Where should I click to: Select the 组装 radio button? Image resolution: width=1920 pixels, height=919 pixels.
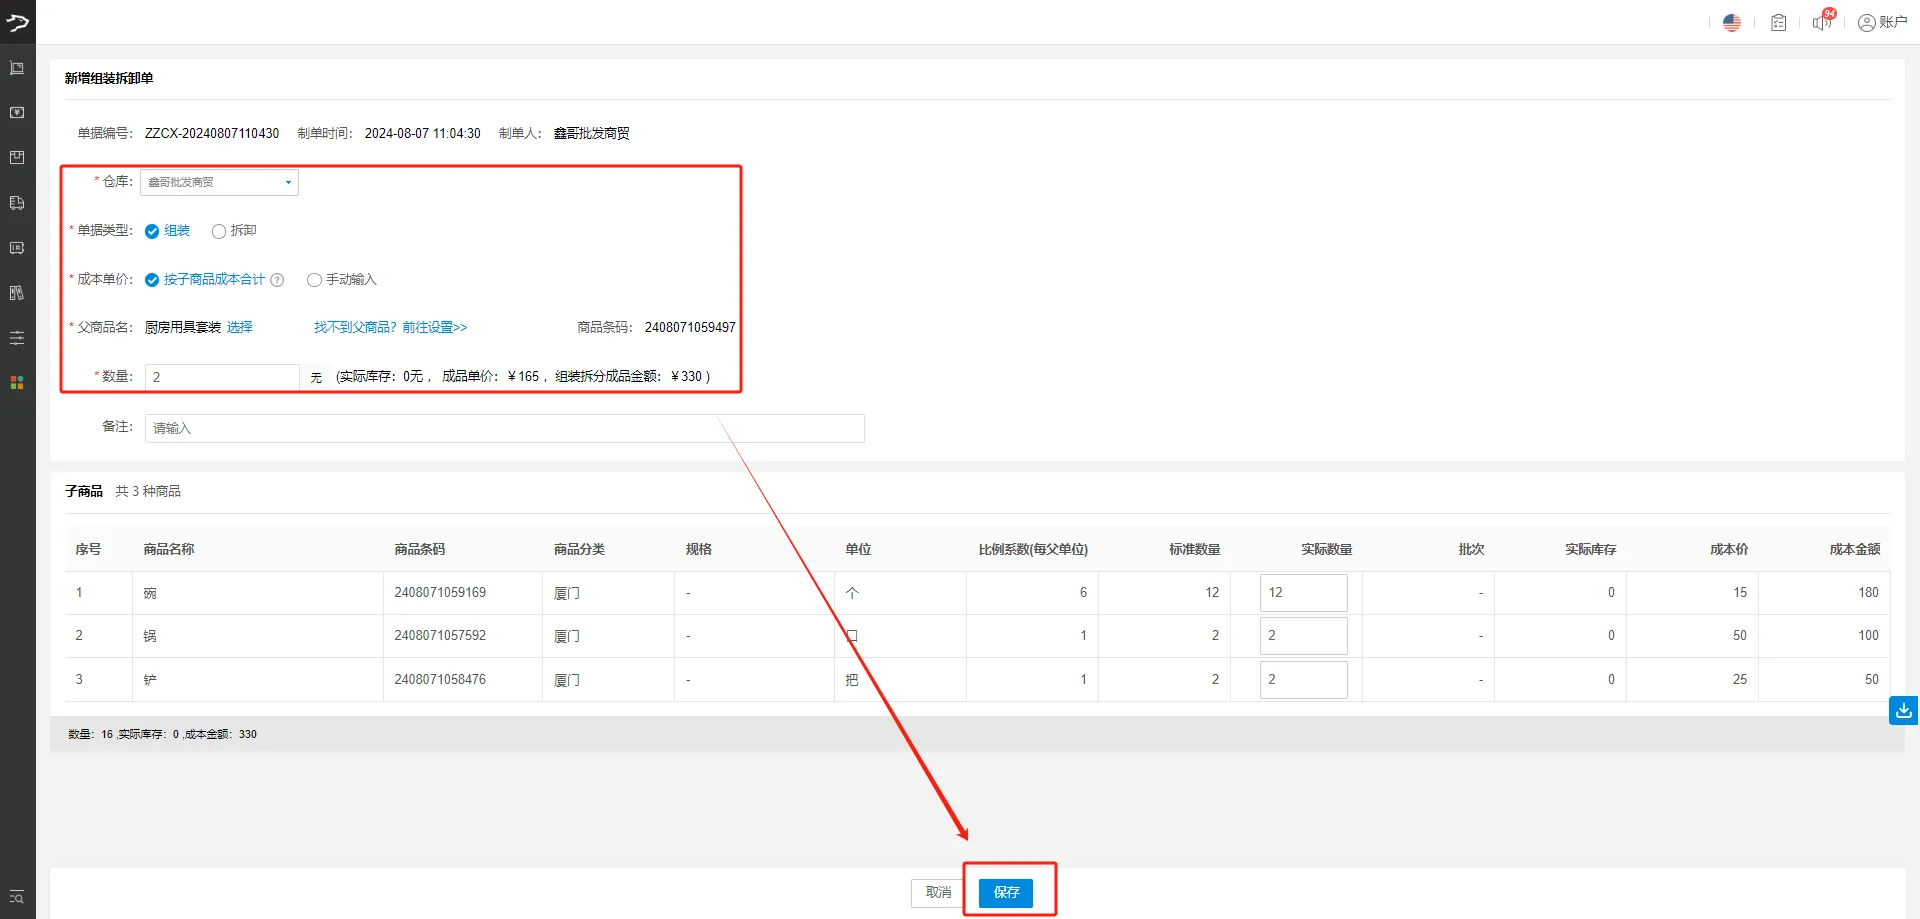tap(152, 231)
